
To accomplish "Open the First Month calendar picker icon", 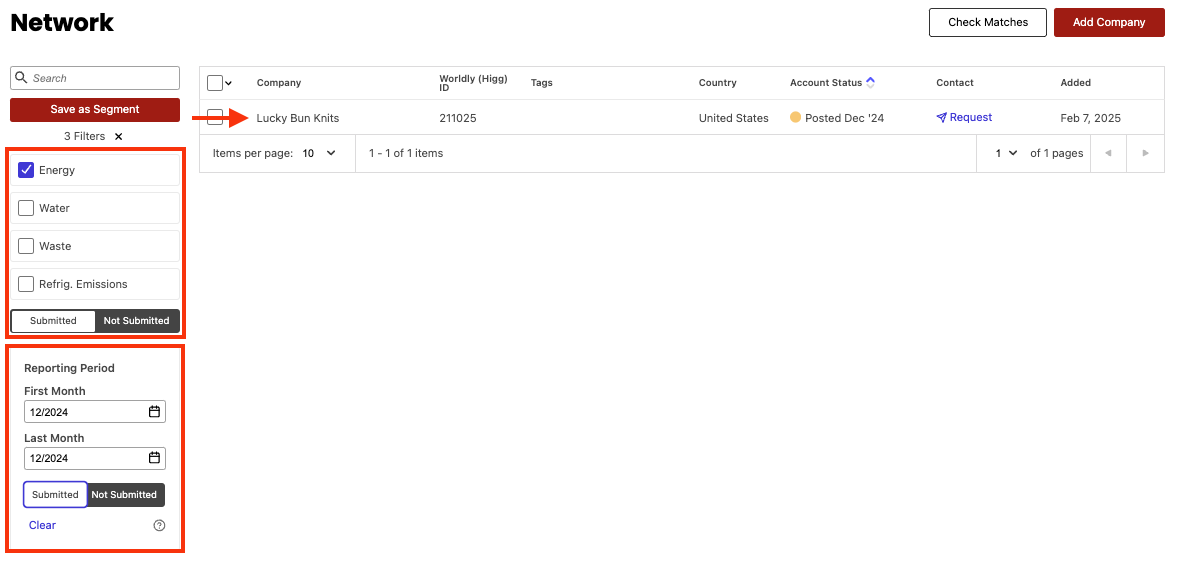I will tap(154, 412).
